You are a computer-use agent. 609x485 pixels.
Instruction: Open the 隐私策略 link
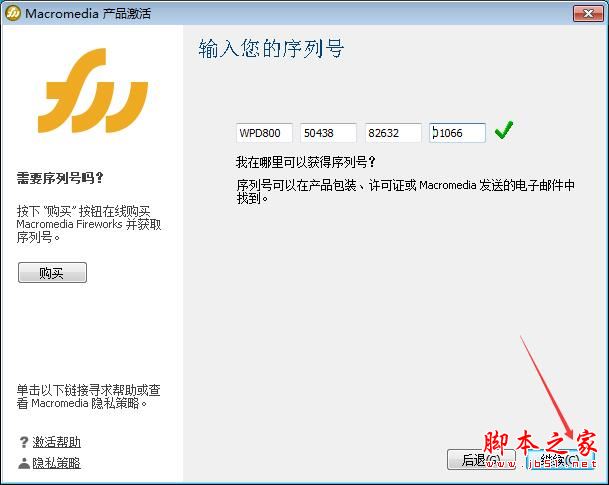click(56, 463)
